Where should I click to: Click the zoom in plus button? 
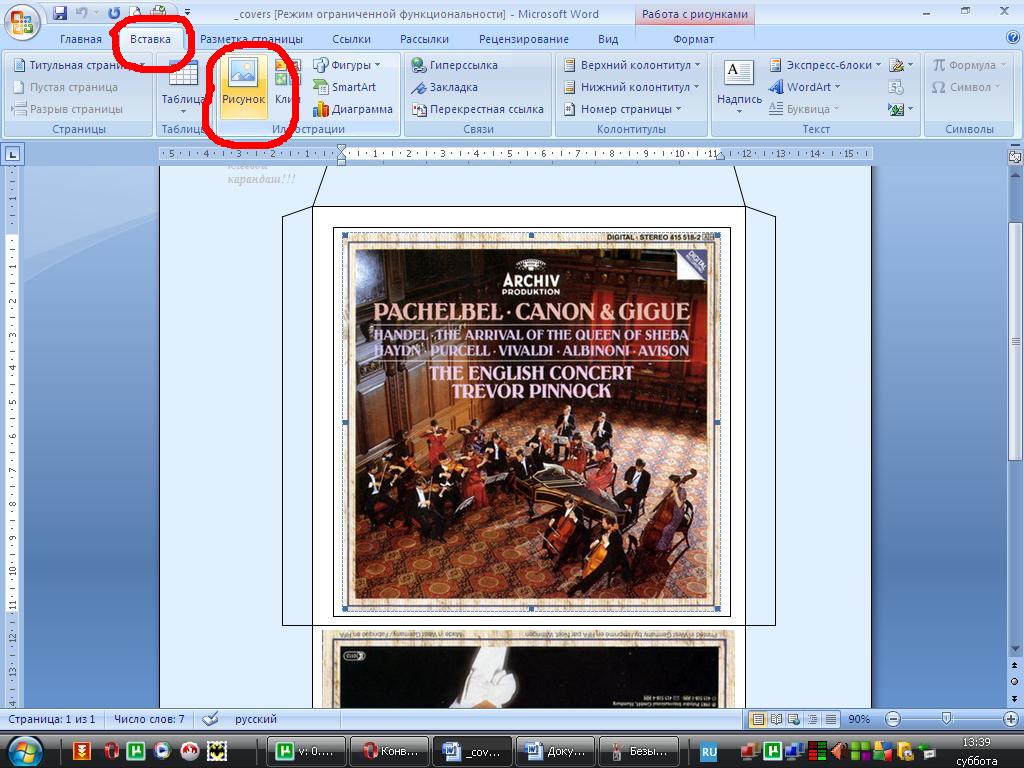(1010, 720)
